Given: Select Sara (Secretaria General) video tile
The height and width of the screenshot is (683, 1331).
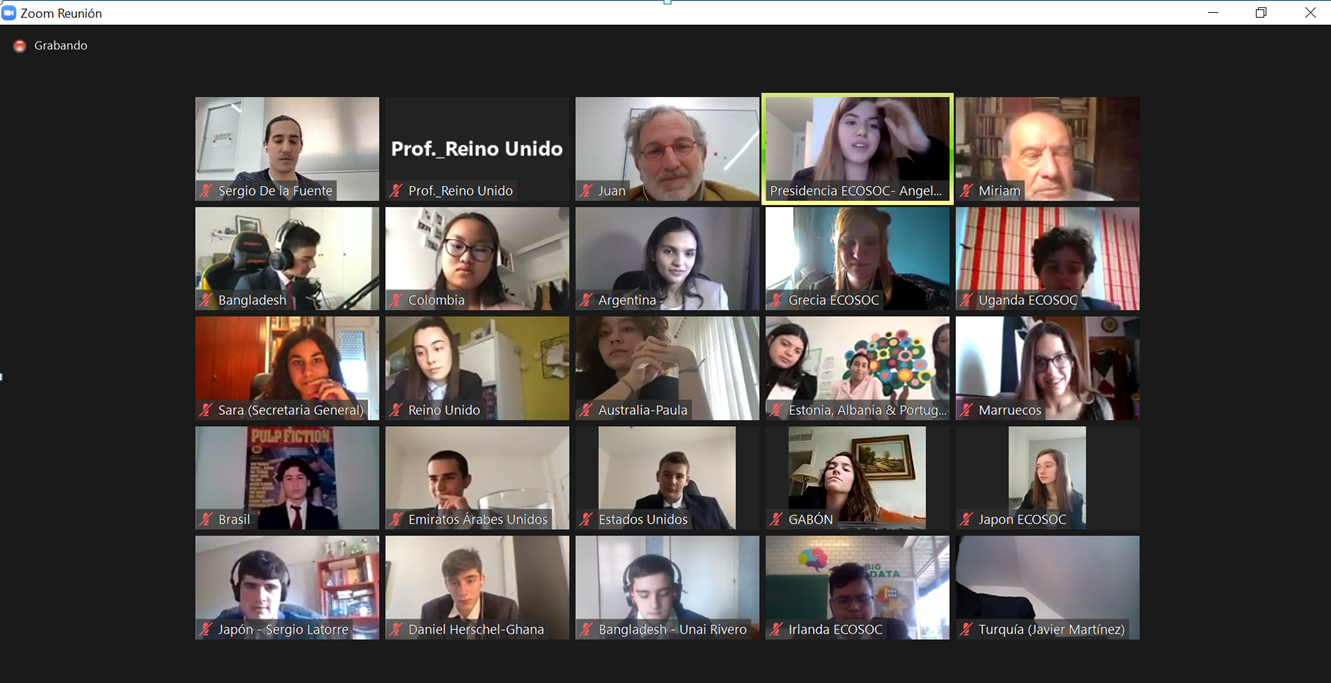Looking at the screenshot, I should click(287, 368).
